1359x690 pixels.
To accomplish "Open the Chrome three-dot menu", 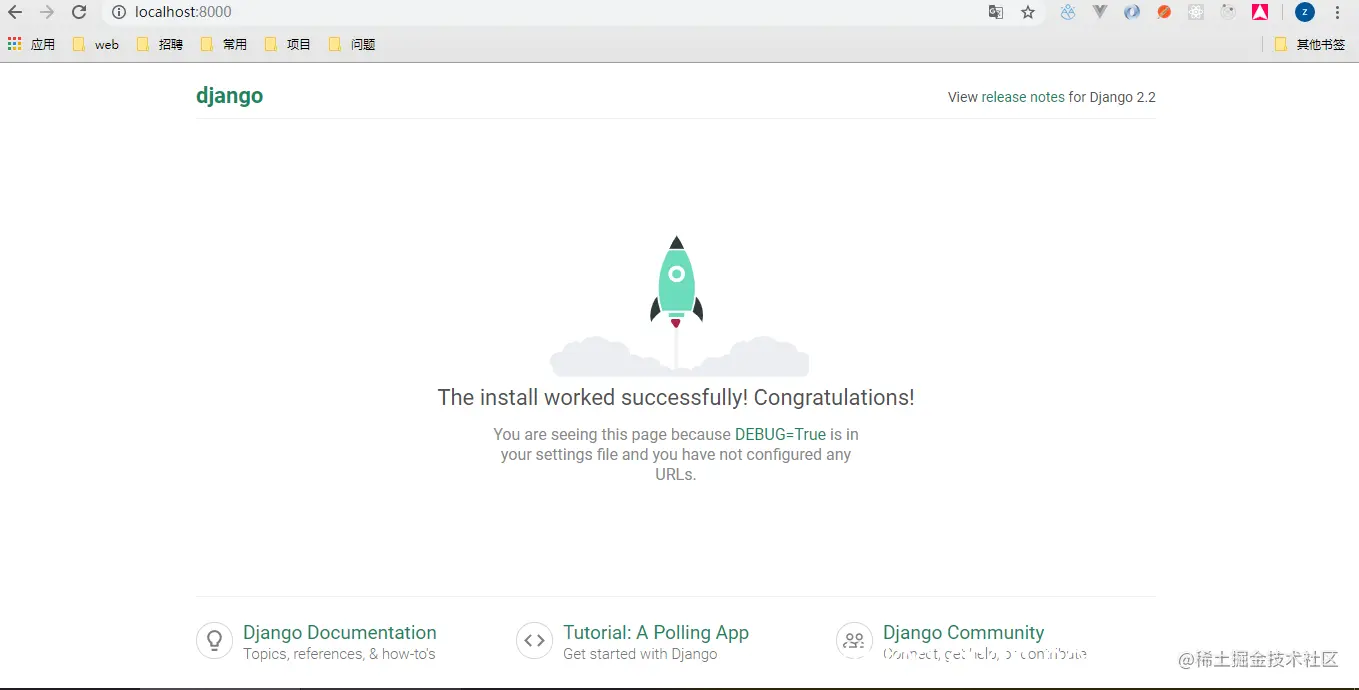I will (x=1337, y=12).
